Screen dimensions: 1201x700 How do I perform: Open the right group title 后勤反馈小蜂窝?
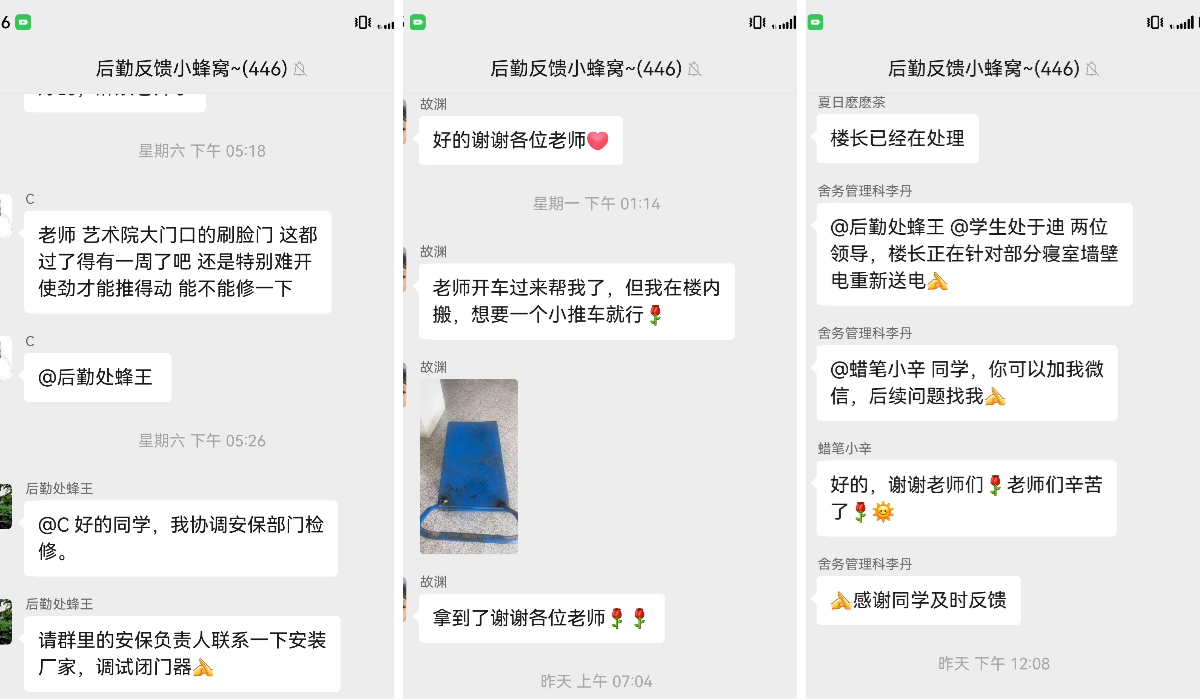[984, 69]
